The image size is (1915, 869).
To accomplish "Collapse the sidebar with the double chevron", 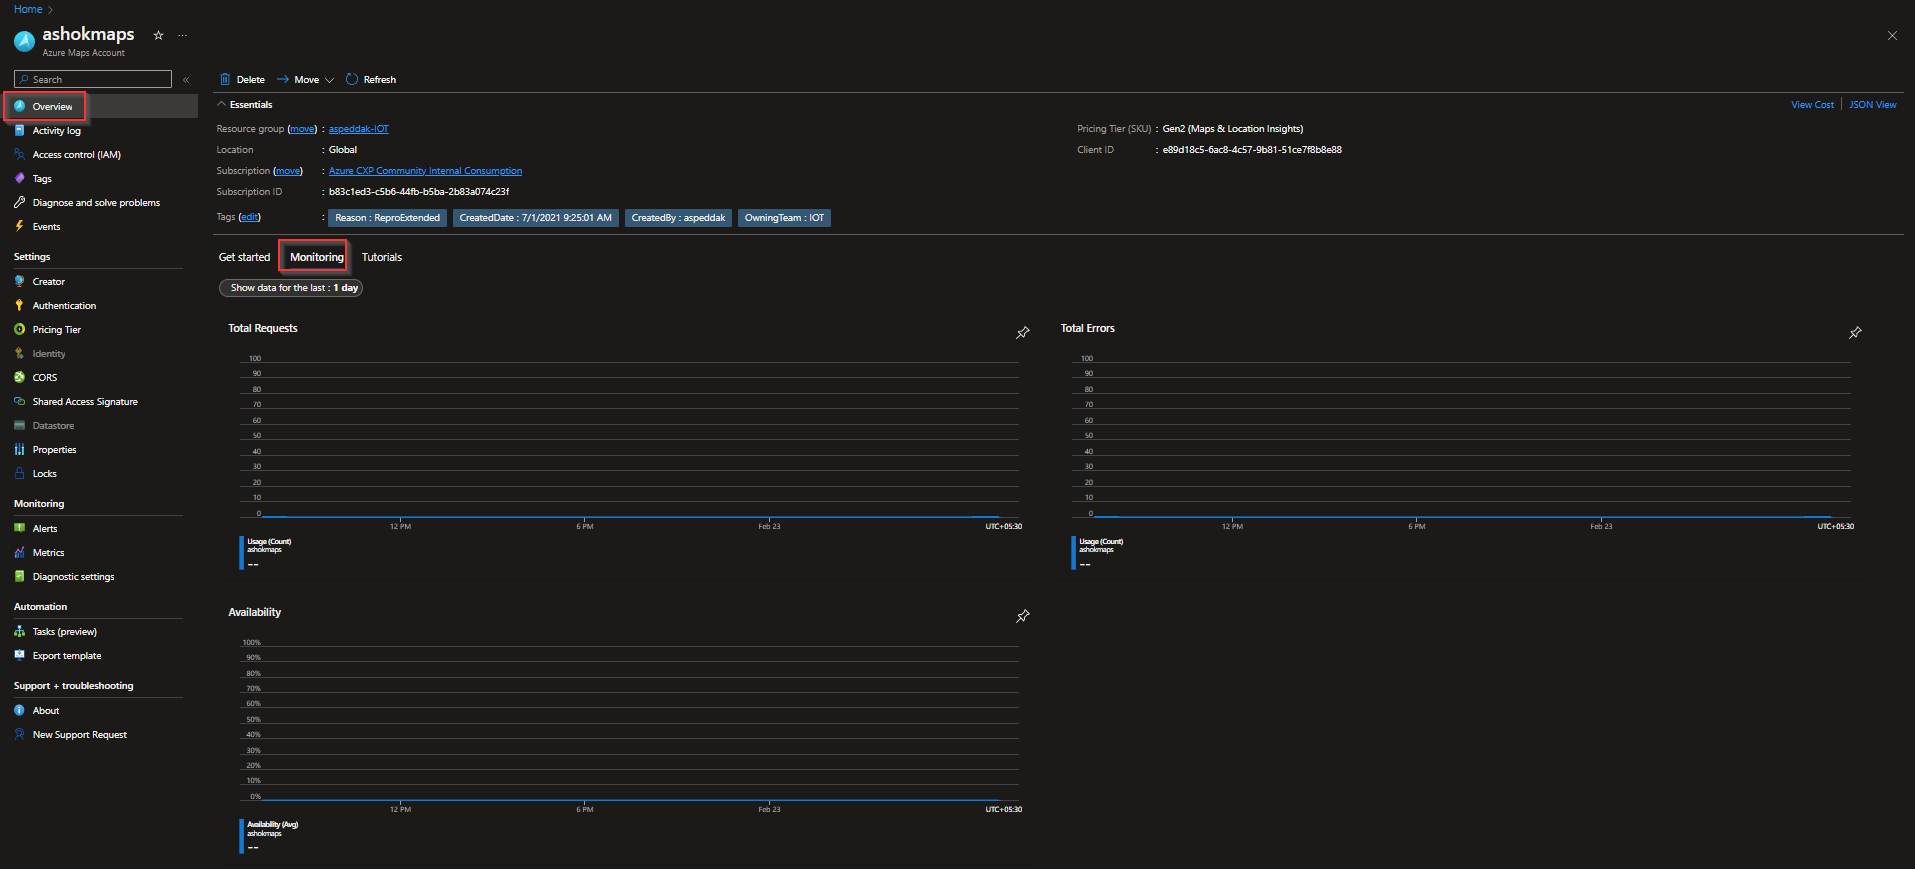I will point(186,79).
